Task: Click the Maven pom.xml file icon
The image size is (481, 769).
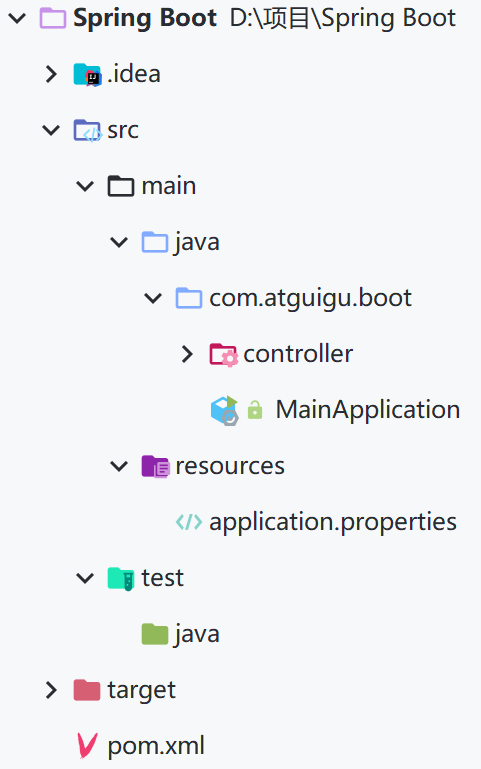Action: (x=87, y=746)
